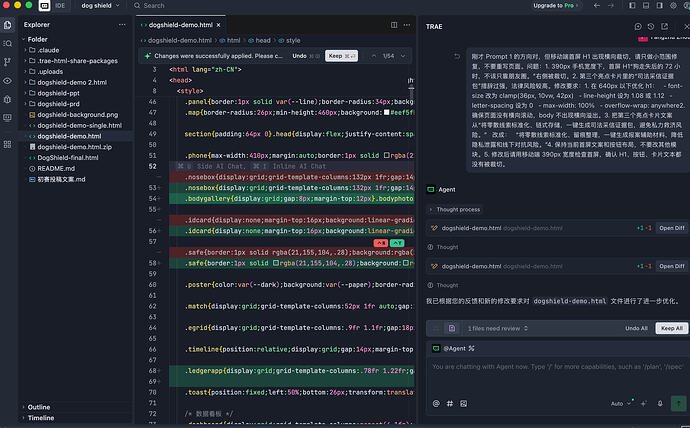Click the Undo All button
Image resolution: width=690 pixels, height=428 pixels.
click(x=636, y=329)
